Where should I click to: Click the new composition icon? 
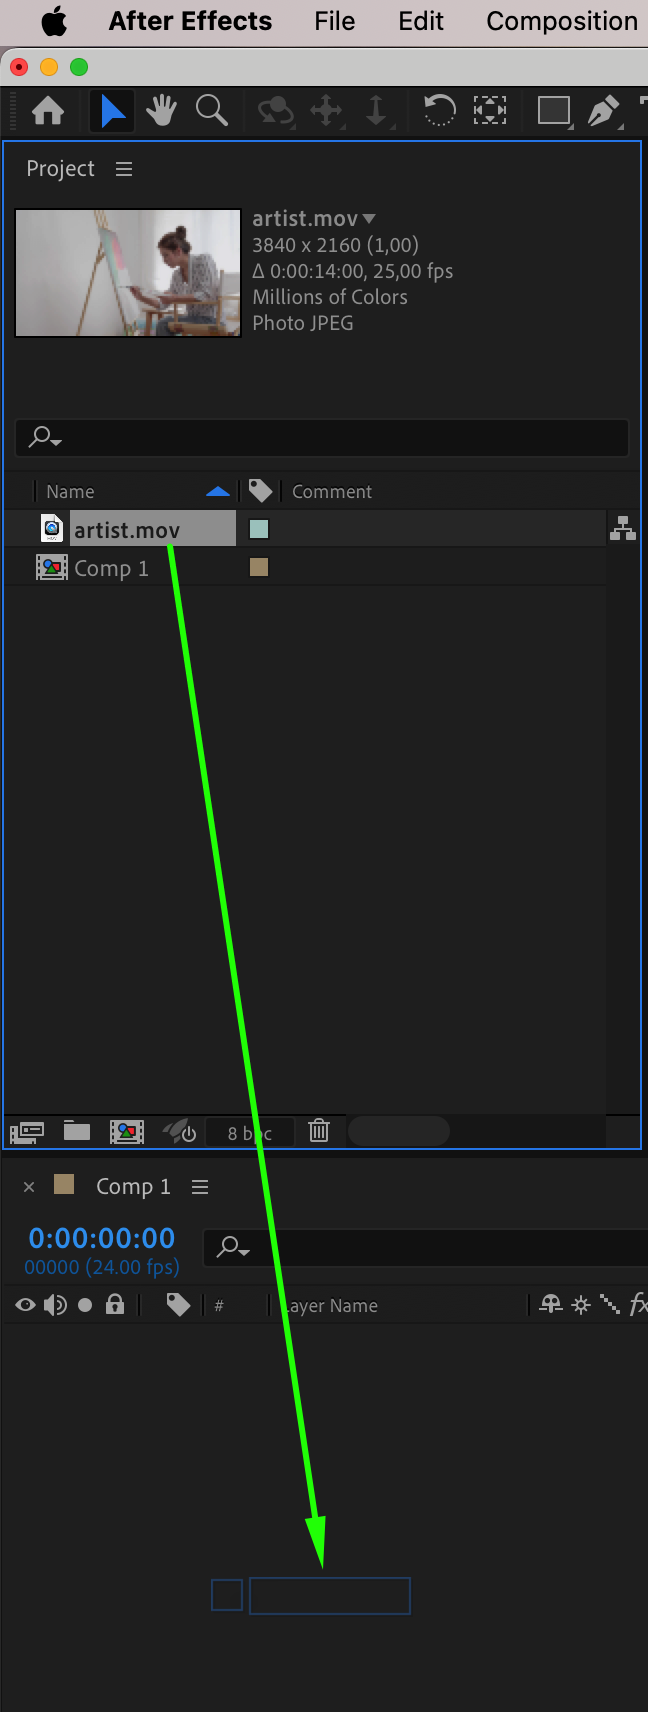pos(127,1132)
